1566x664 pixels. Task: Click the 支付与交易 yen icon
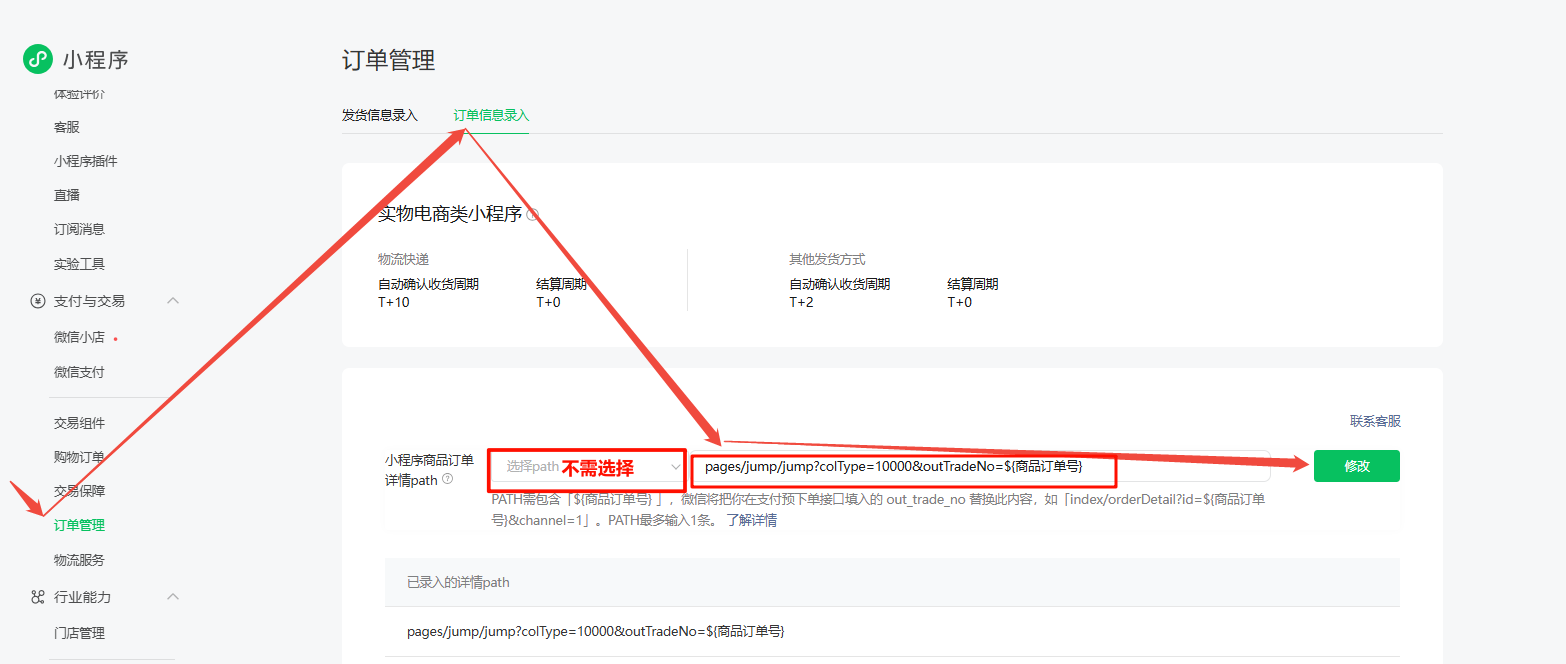click(x=38, y=301)
